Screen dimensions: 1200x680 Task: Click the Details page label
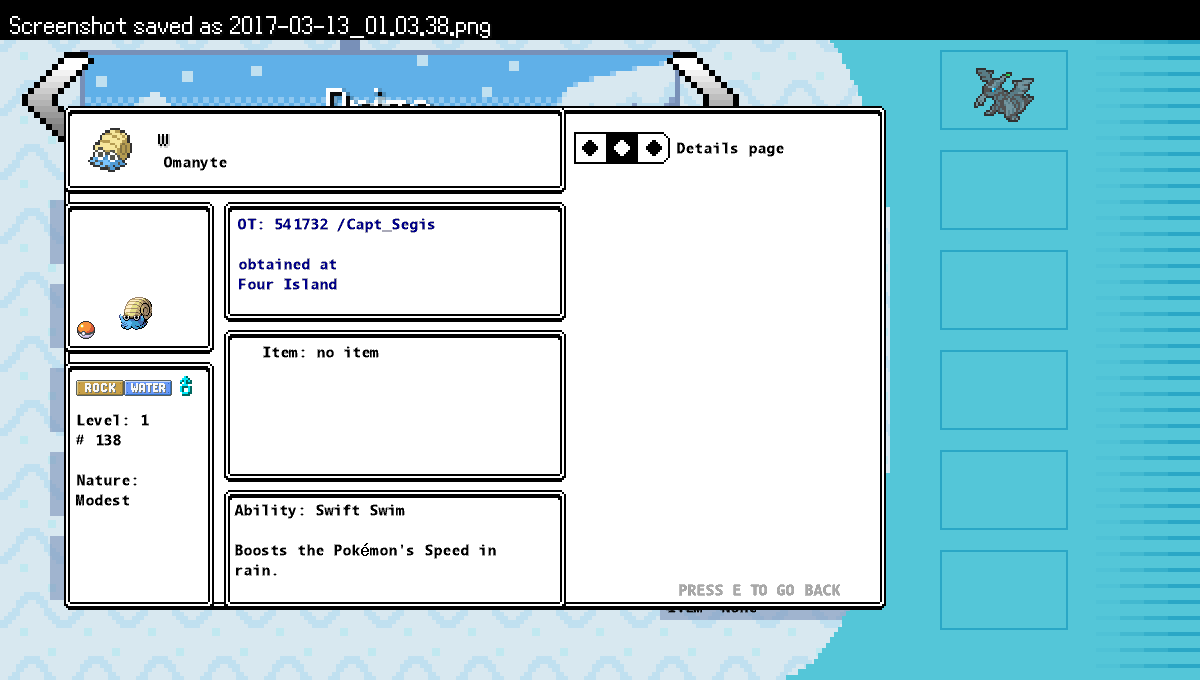click(730, 149)
